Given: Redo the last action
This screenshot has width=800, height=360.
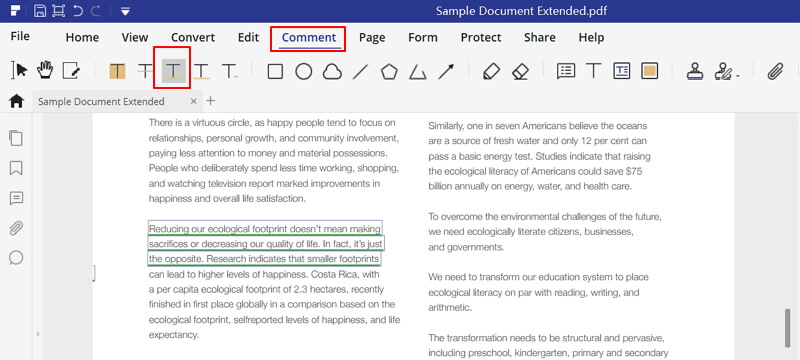Looking at the screenshot, I should tap(95, 11).
